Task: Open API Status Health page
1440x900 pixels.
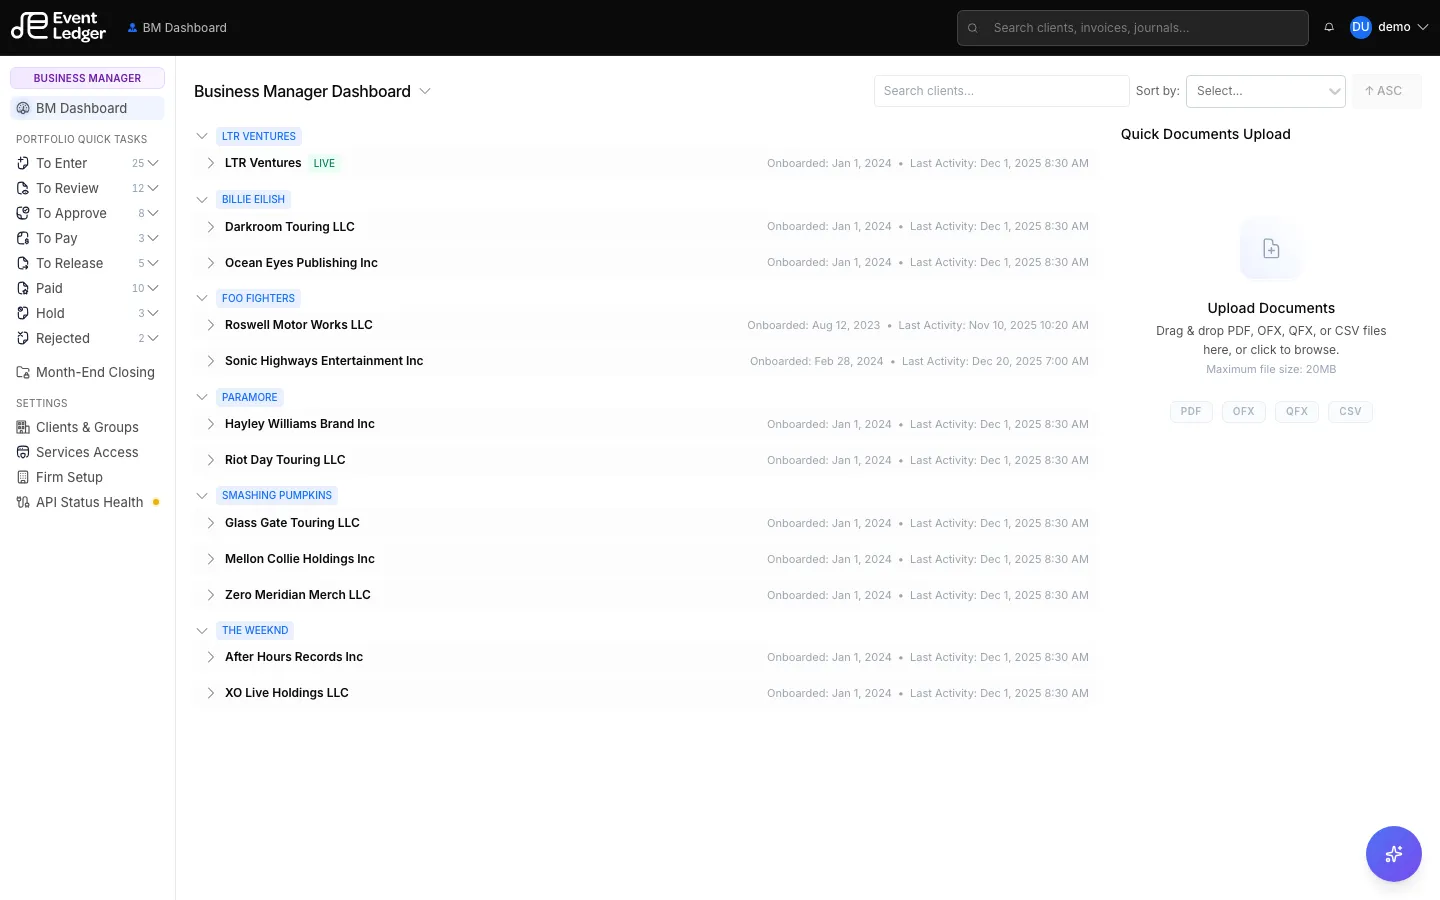Action: coord(87,502)
